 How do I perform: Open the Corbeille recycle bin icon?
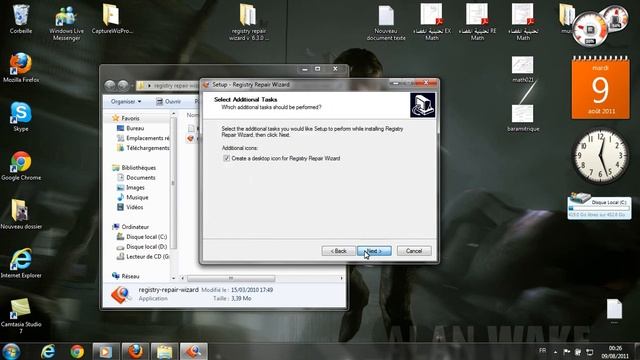[x=20, y=19]
